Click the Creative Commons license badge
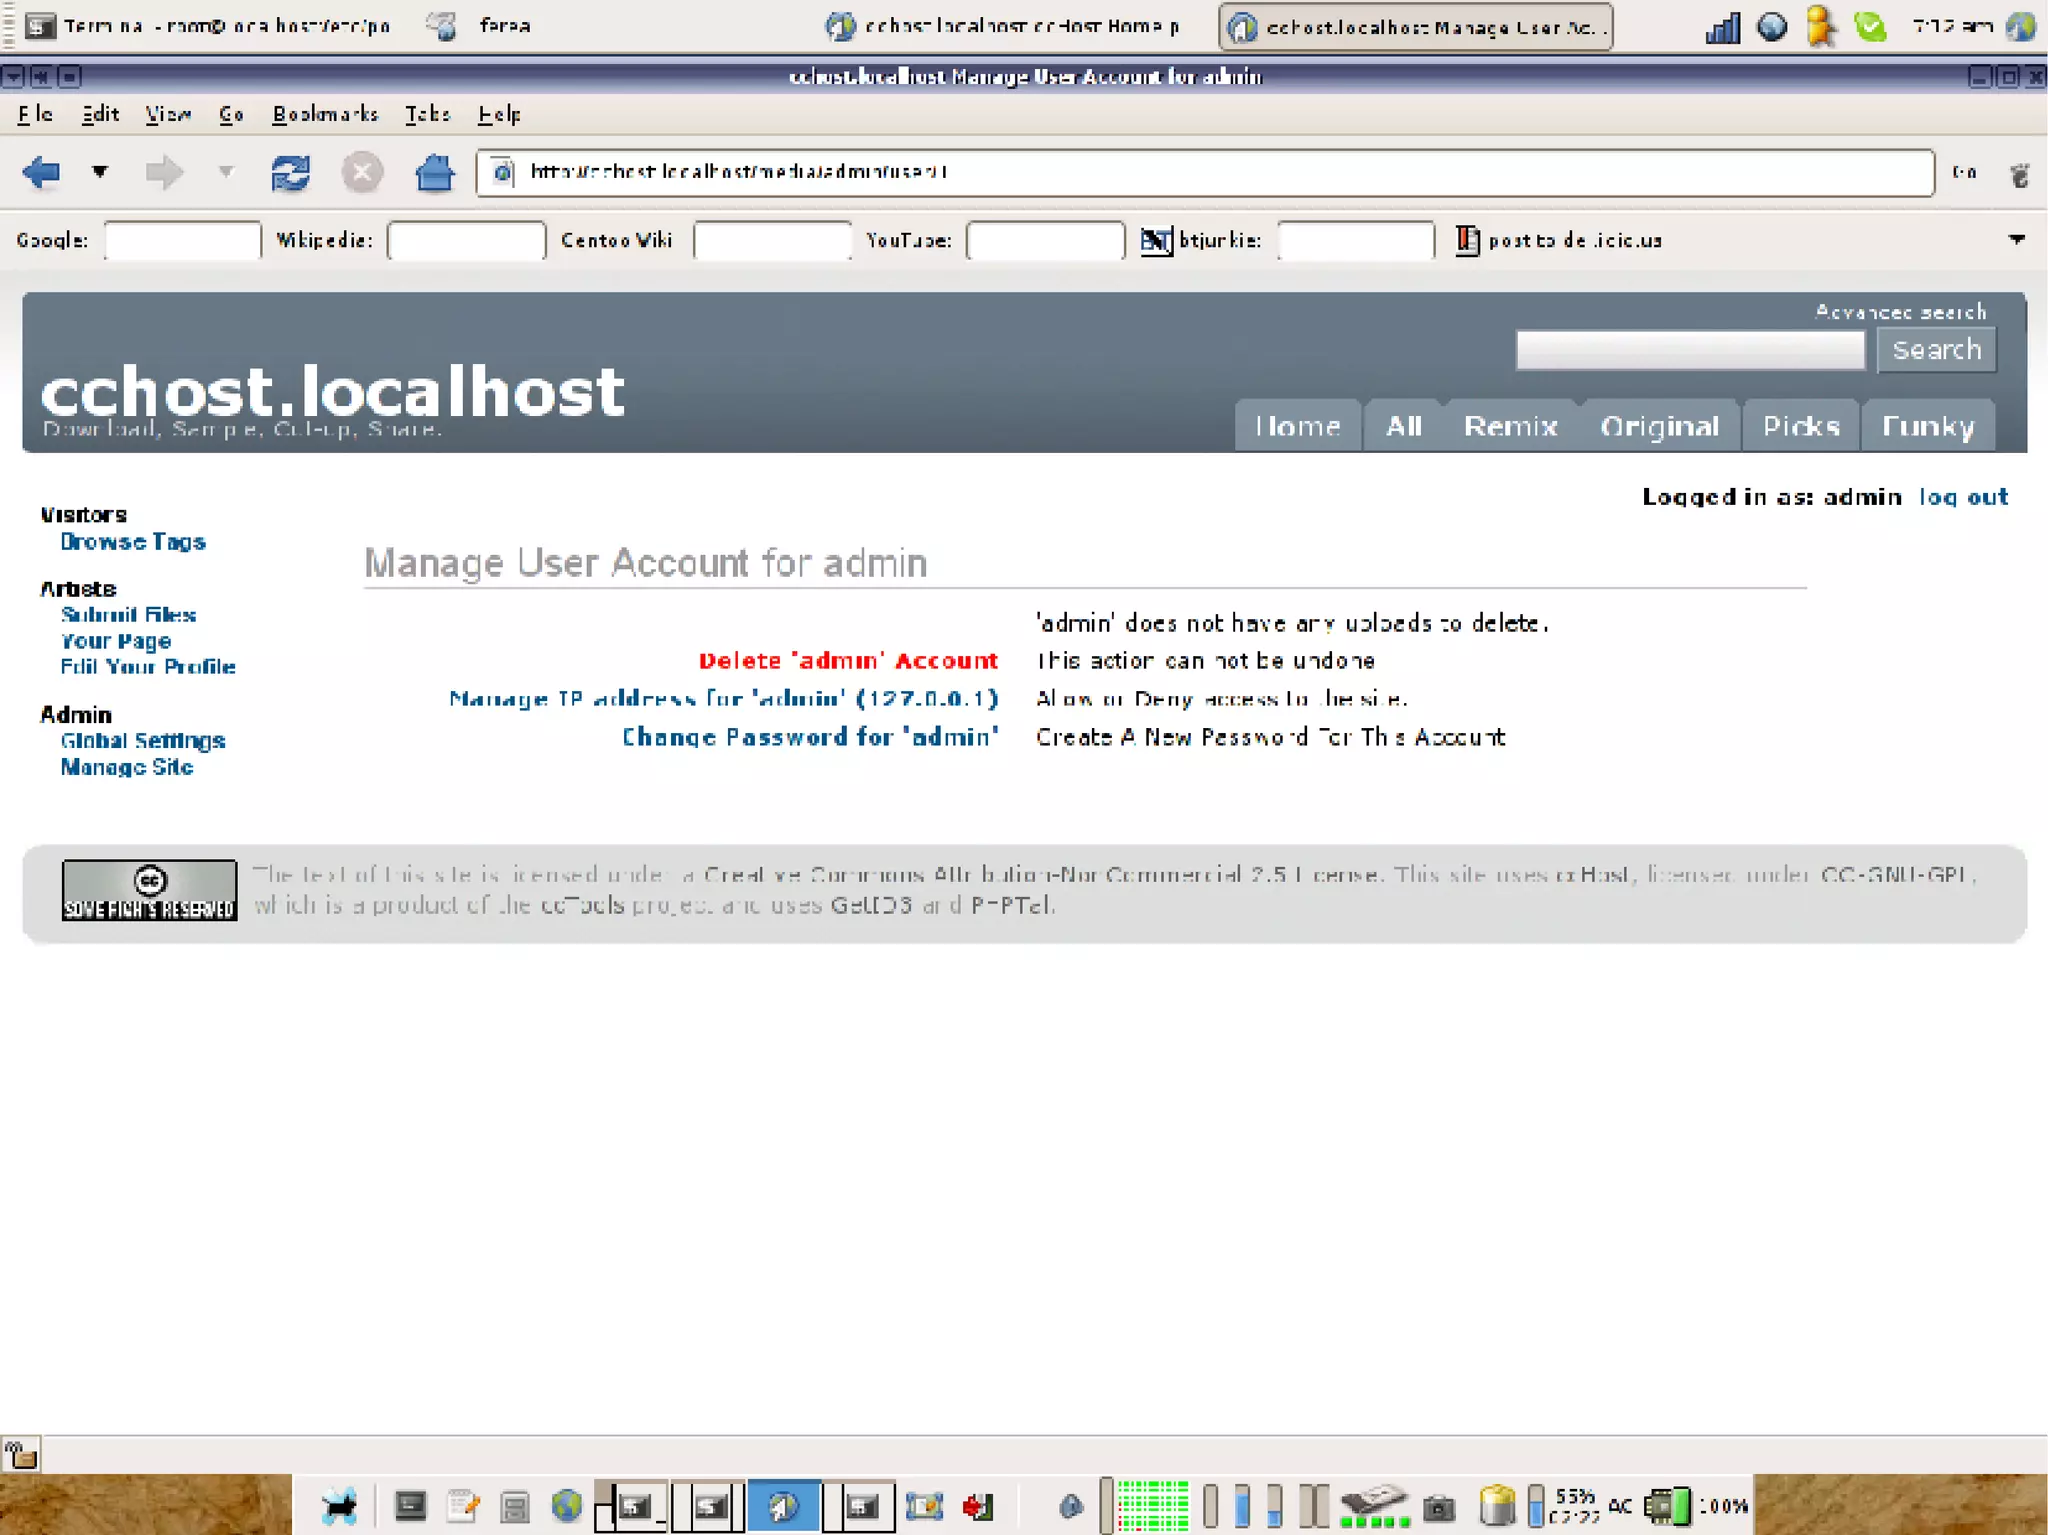The width and height of the screenshot is (2048, 1535). point(149,889)
